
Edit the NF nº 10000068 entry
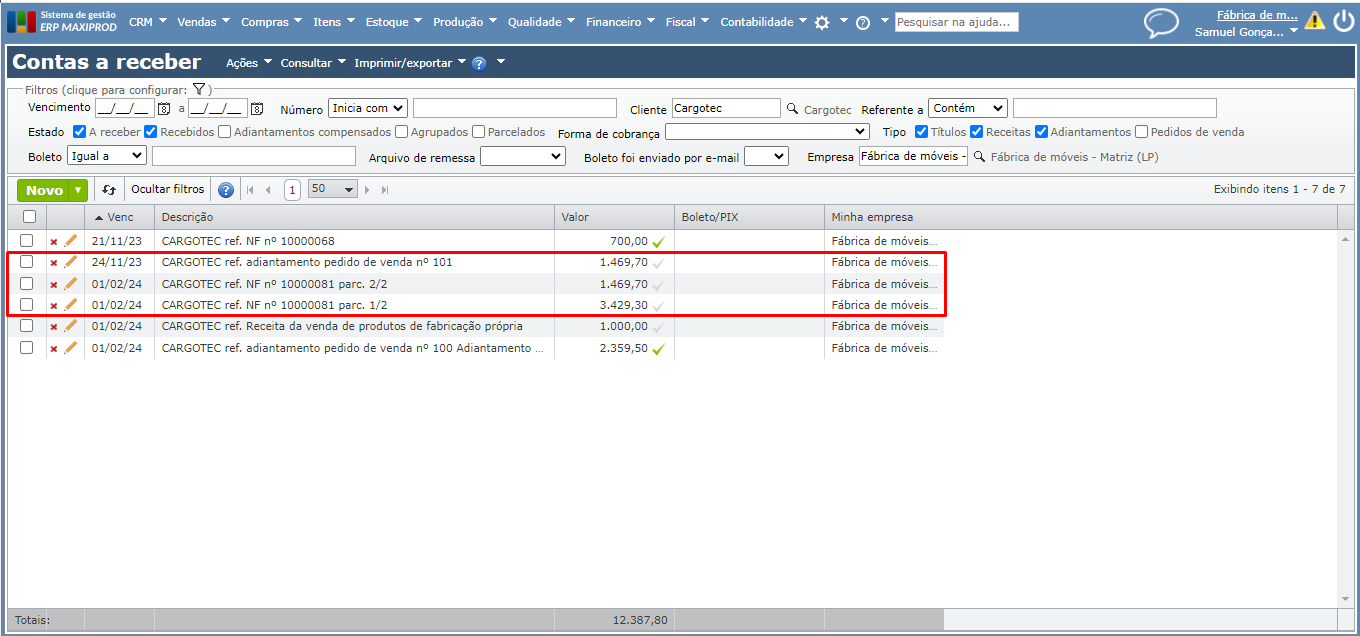pyautogui.click(x=70, y=241)
